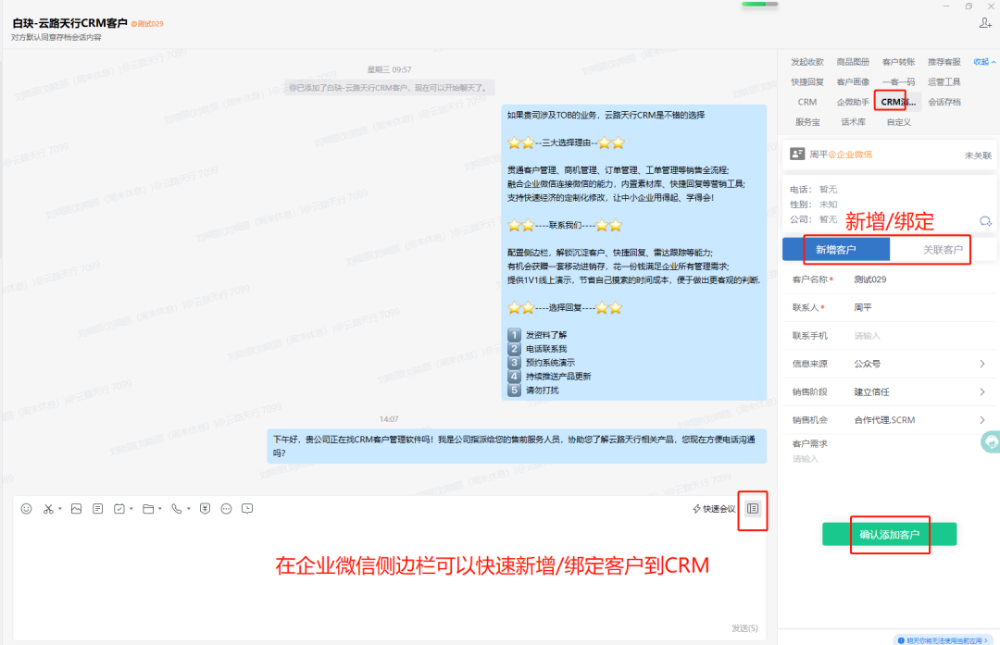This screenshot has width=1000, height=645.
Task: Click 确认添加客户 green button
Action: [x=889, y=534]
